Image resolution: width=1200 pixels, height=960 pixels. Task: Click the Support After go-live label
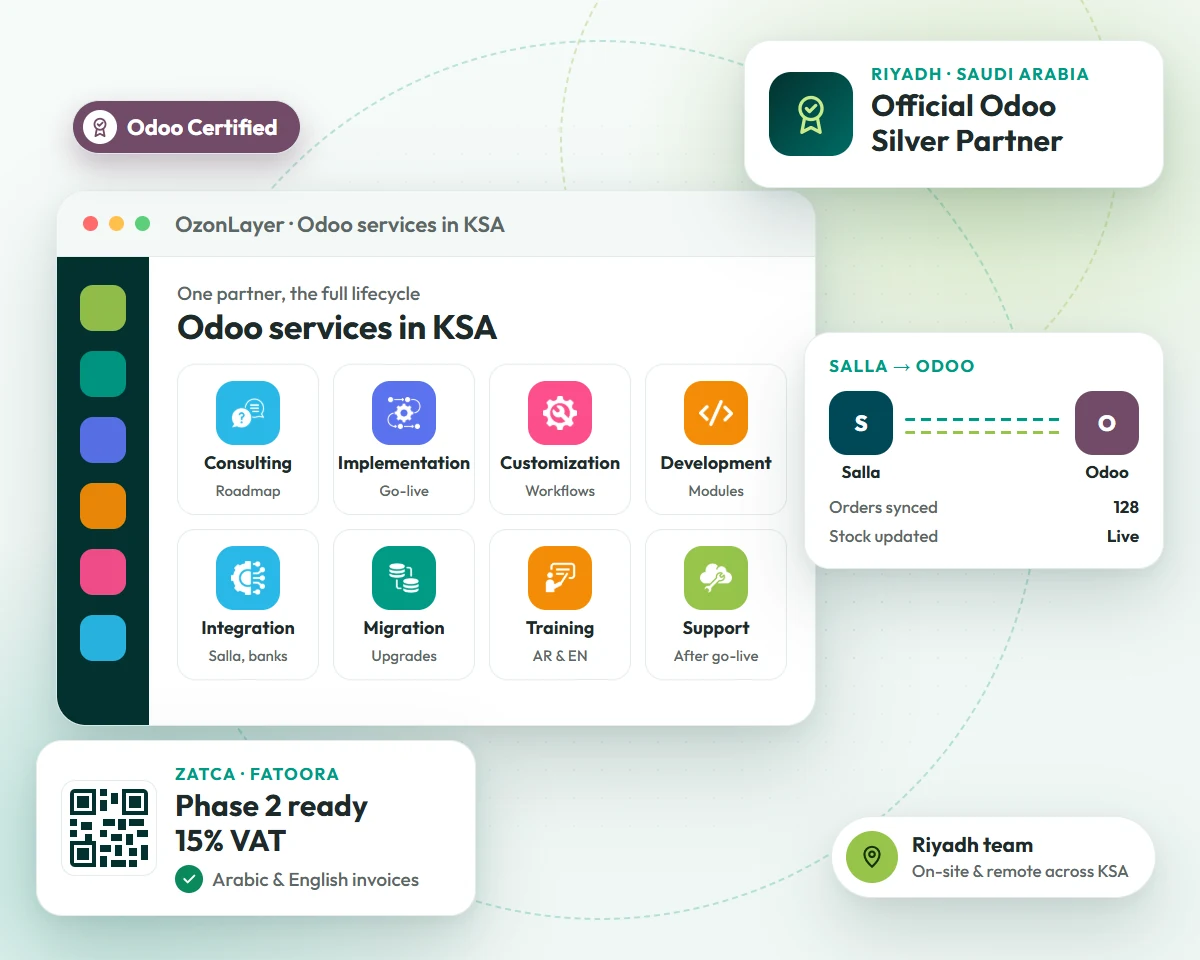[716, 656]
